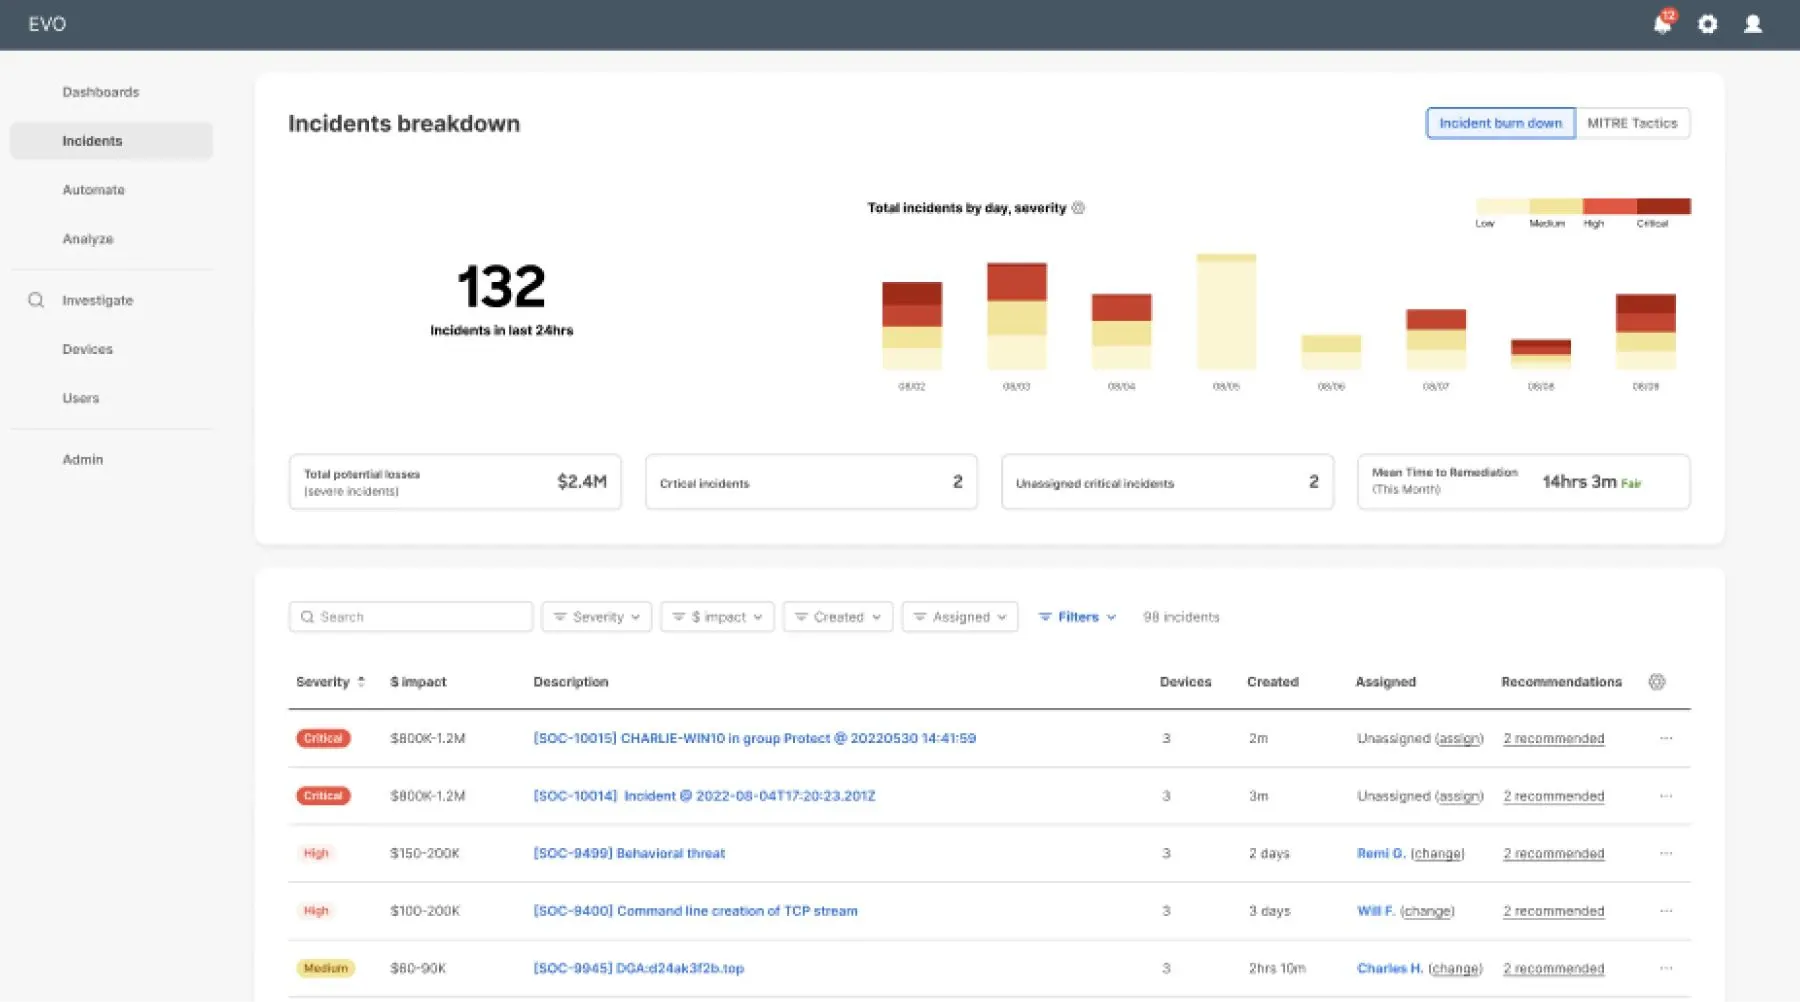Open Analyze in sidebar
The width and height of the screenshot is (1800, 1002).
[x=88, y=239]
